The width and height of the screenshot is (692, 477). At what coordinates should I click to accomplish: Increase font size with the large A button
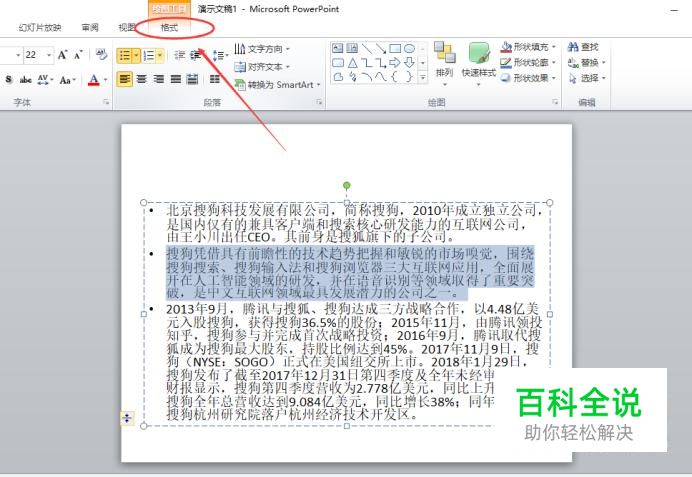click(62, 55)
